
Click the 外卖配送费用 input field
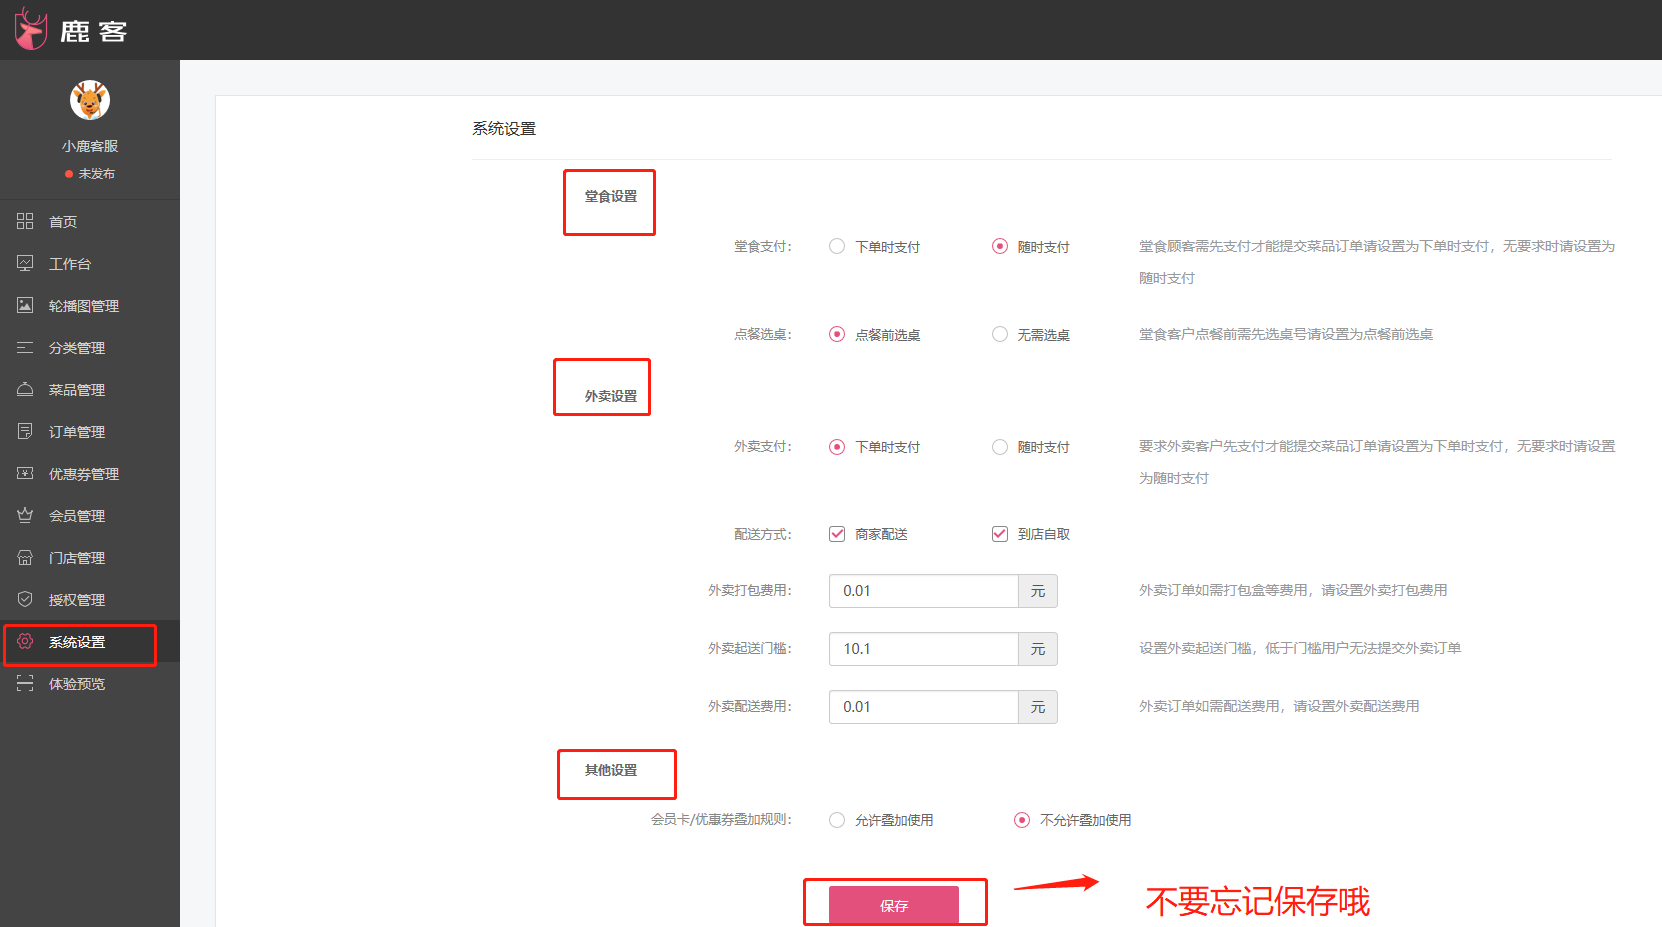click(923, 707)
